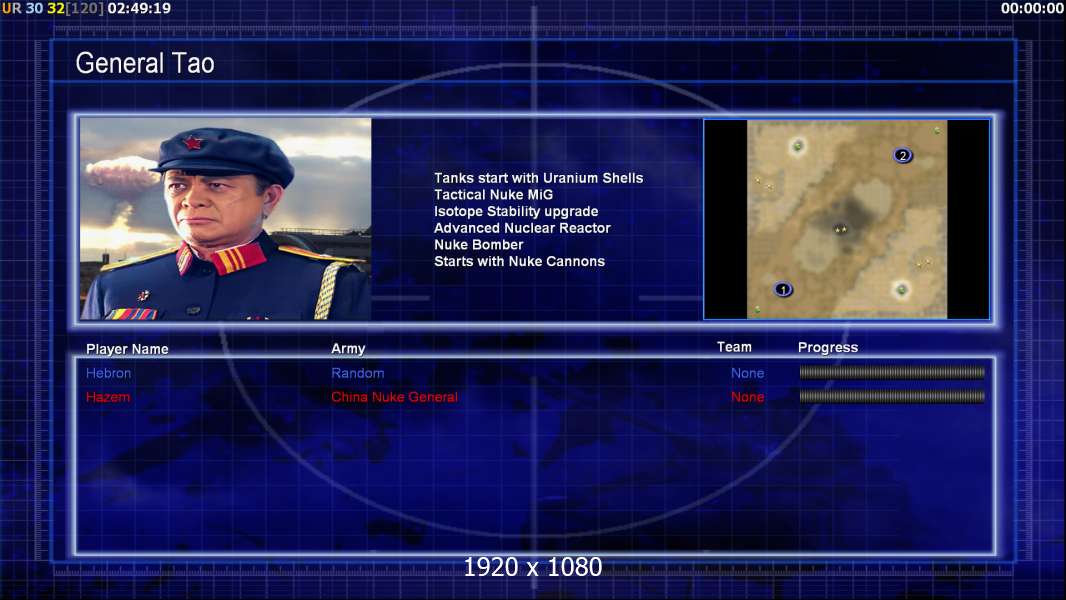Click start position marker 2 on map
This screenshot has width=1066, height=600.
(x=902, y=156)
